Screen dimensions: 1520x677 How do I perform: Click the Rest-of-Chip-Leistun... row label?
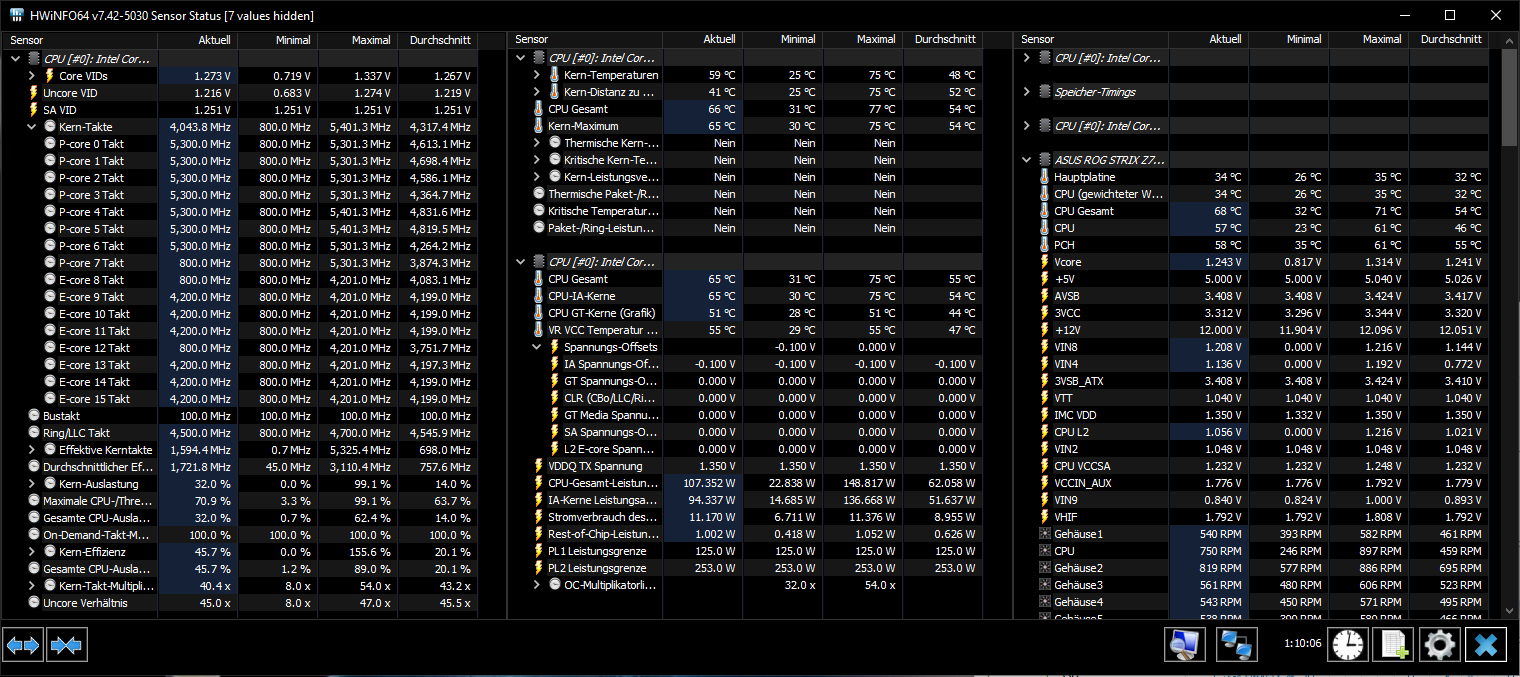coord(603,535)
